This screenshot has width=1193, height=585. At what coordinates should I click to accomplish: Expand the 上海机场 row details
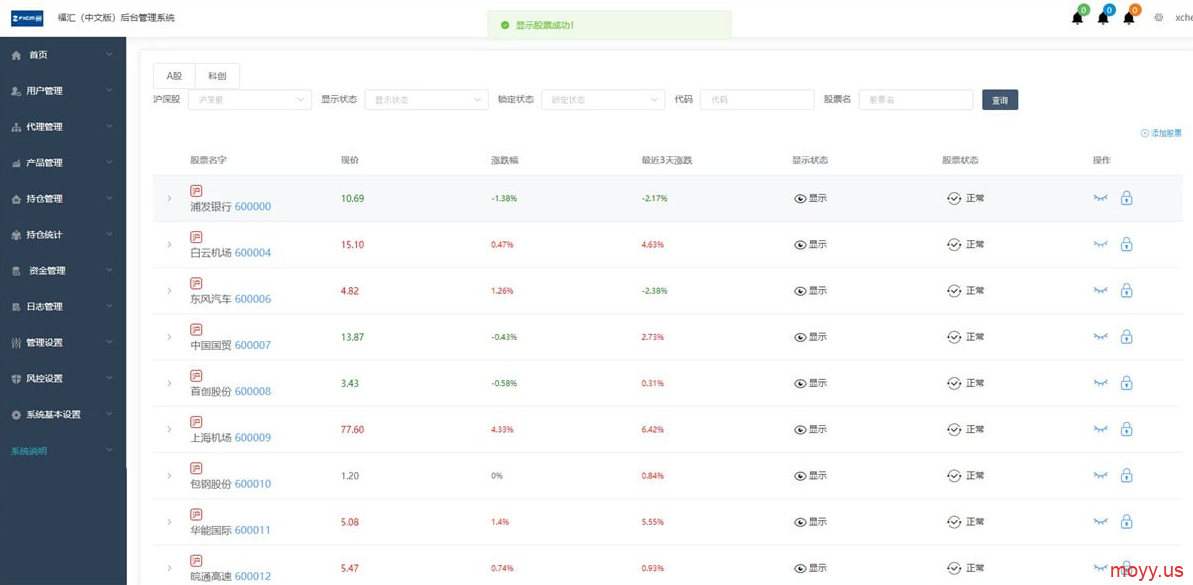click(x=170, y=430)
